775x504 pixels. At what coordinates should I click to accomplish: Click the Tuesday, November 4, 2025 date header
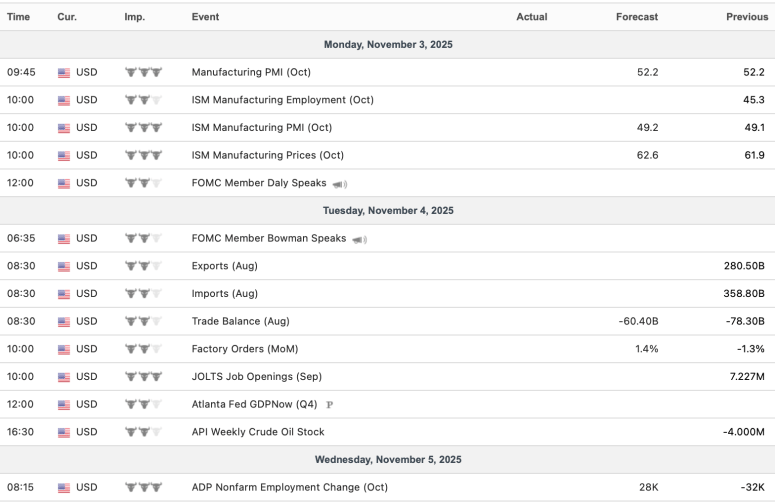[x=387, y=211]
